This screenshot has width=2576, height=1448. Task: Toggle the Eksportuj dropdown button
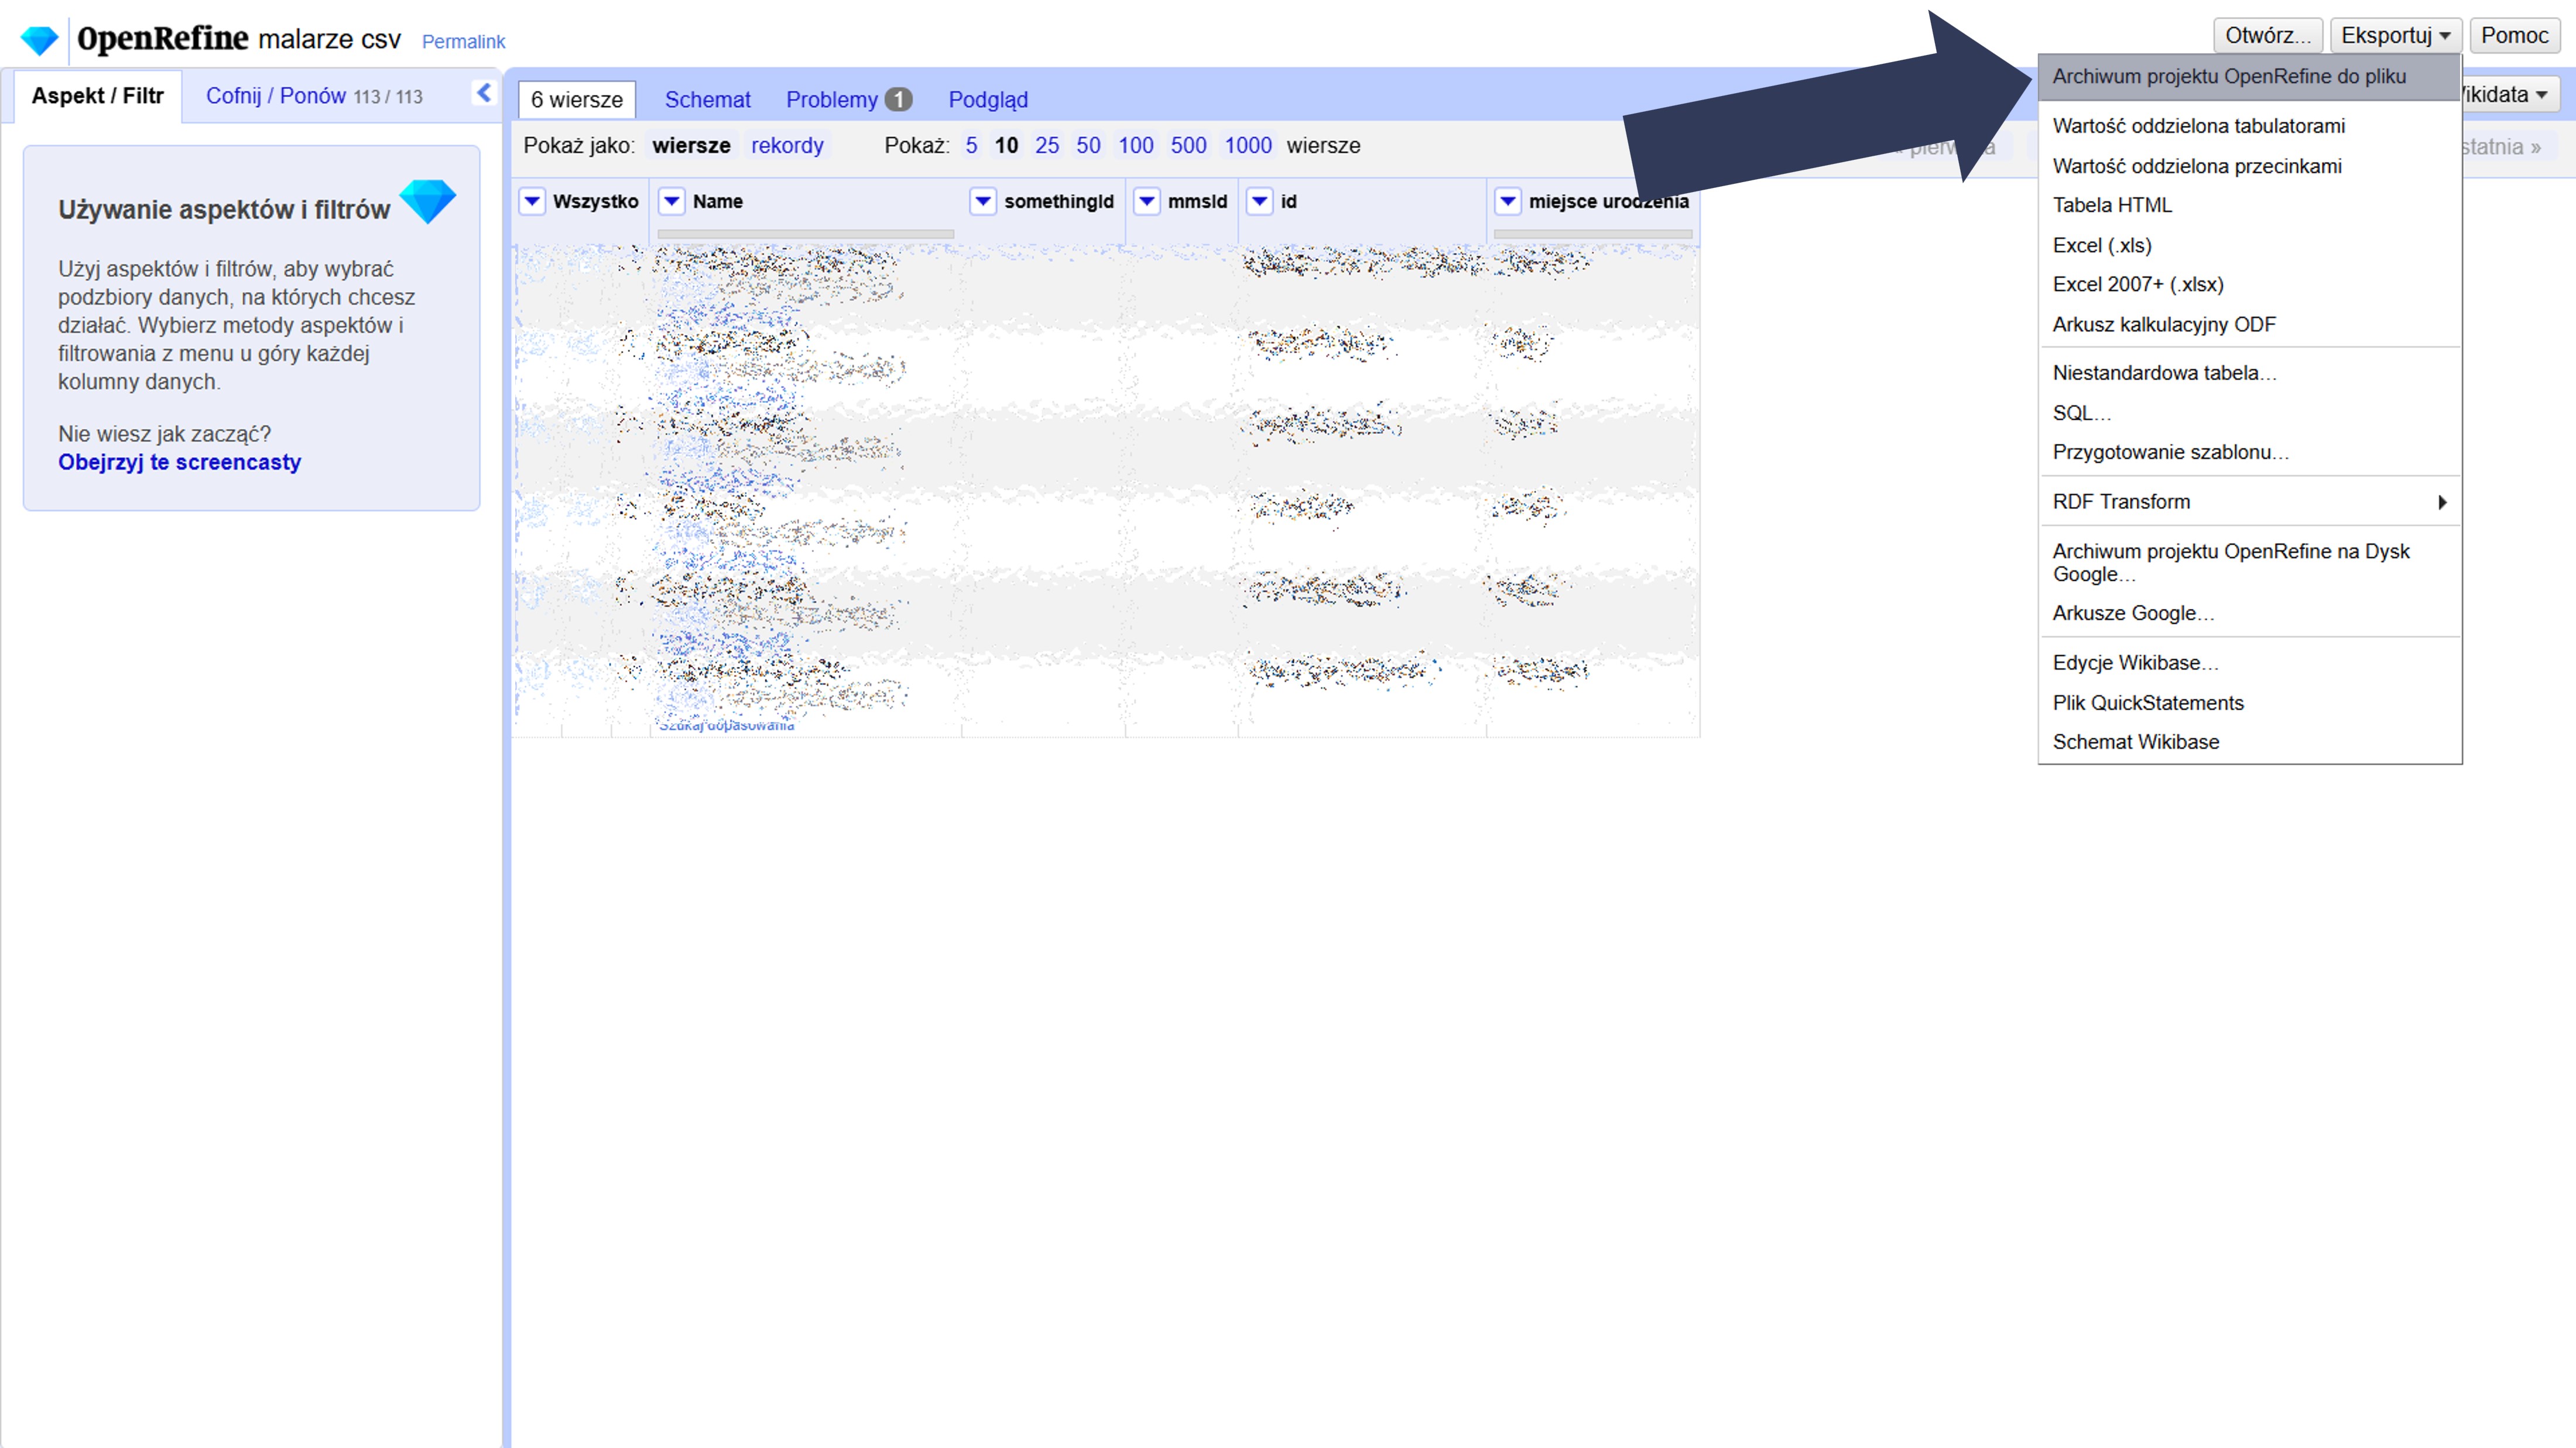tap(2394, 36)
